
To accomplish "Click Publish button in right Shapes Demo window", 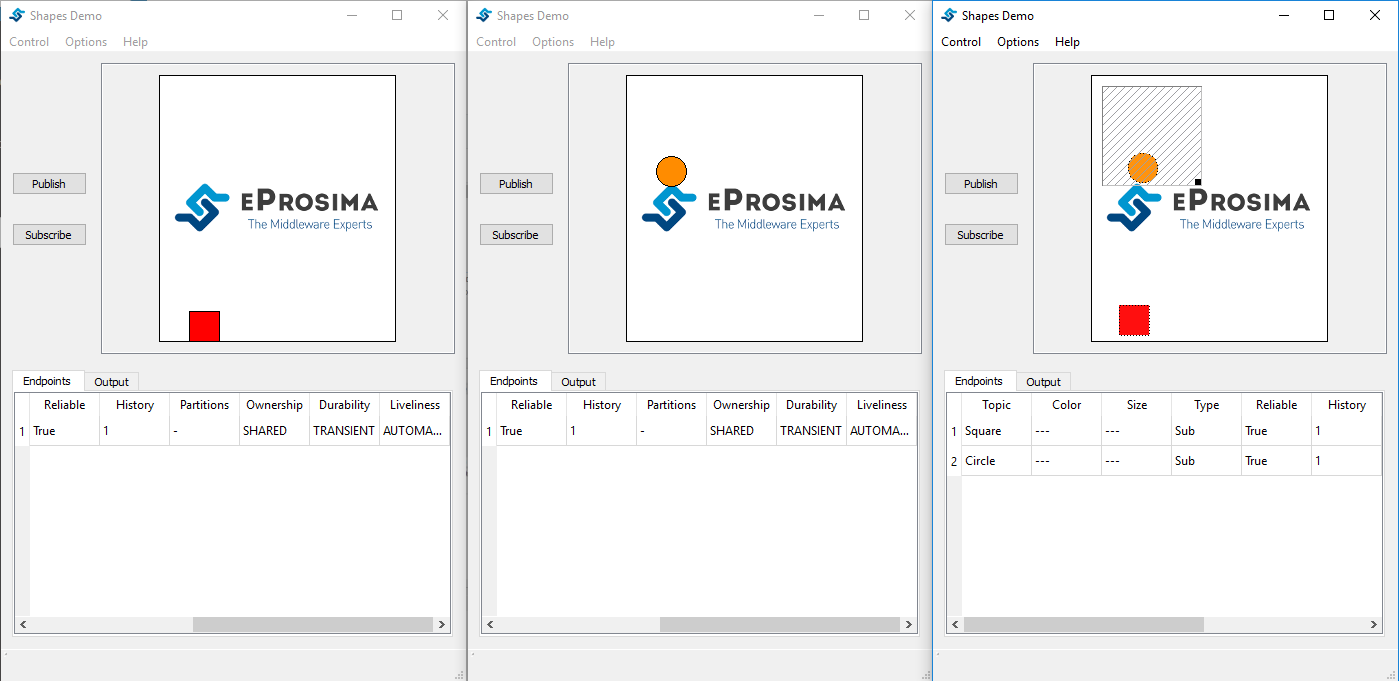I will point(981,184).
